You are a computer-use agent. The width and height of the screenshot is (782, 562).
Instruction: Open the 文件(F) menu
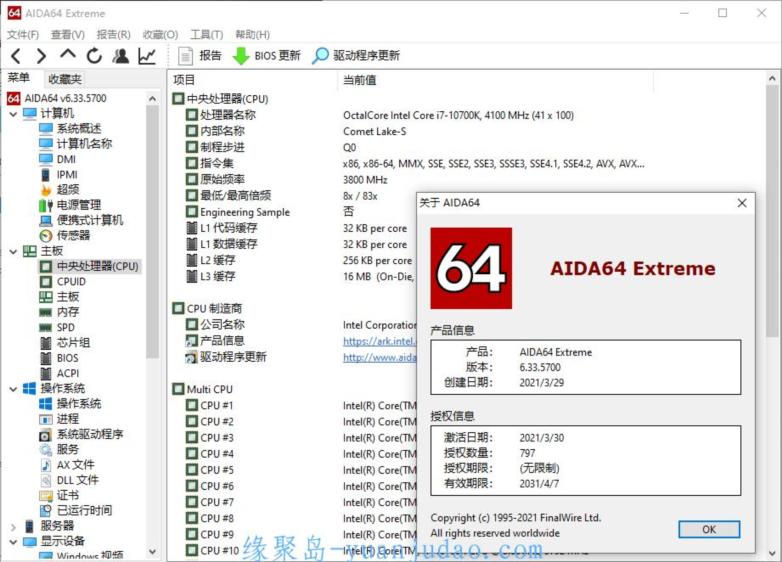(22, 34)
